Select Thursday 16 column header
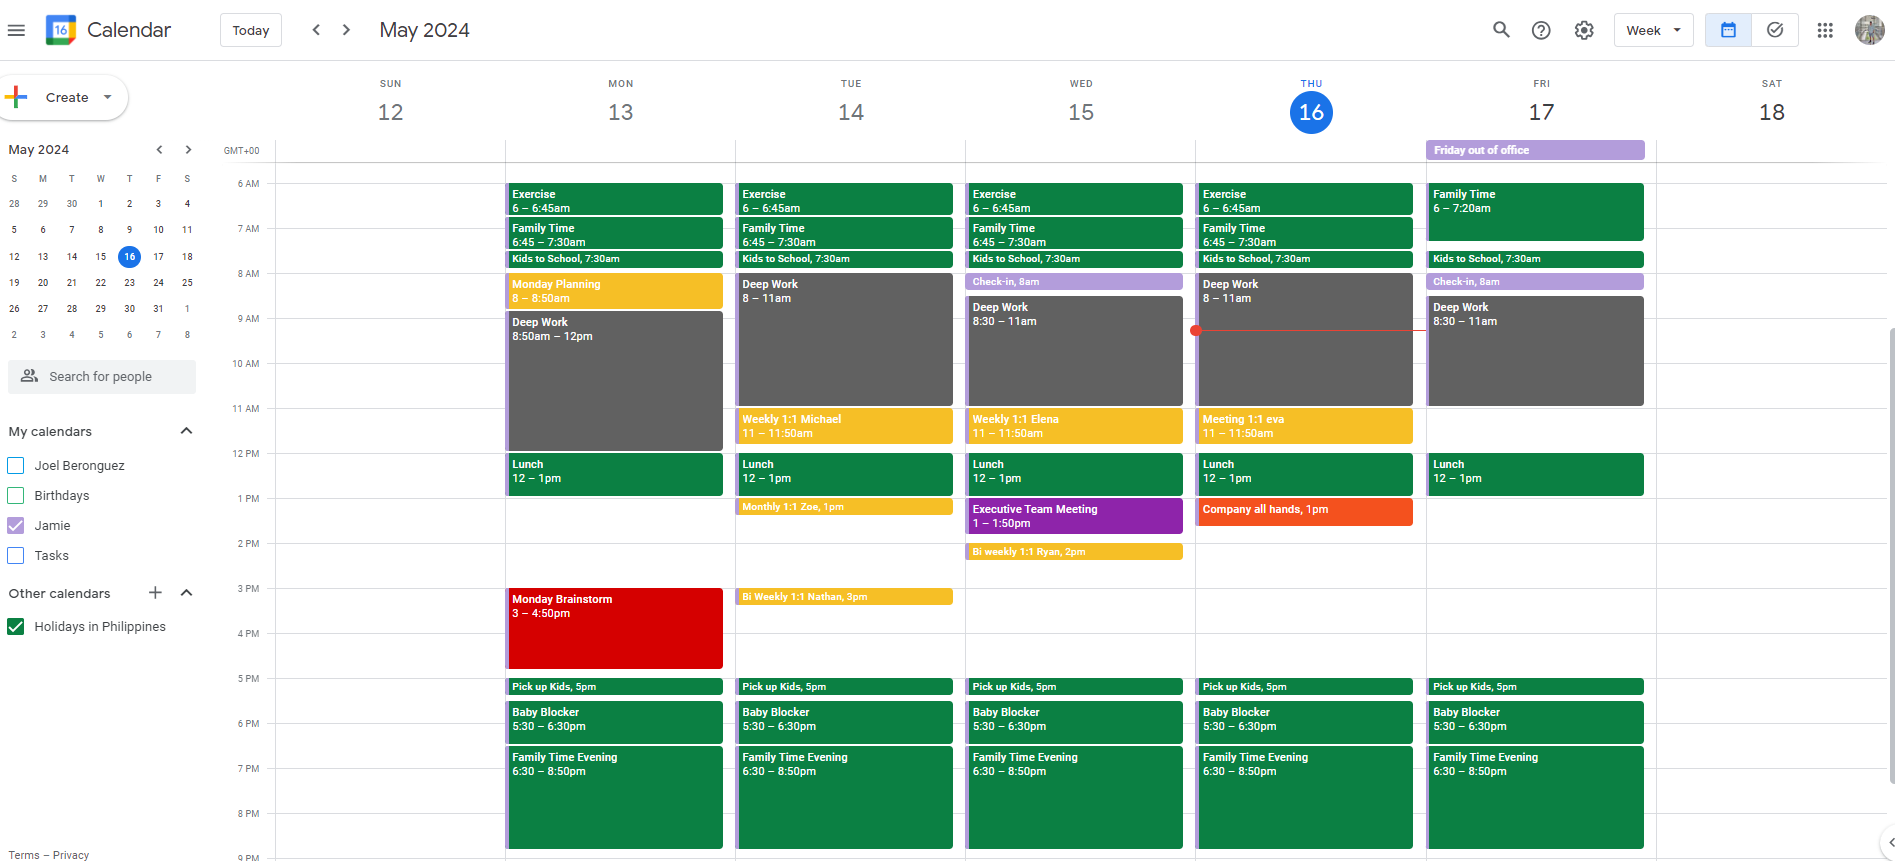1895x861 pixels. tap(1311, 112)
